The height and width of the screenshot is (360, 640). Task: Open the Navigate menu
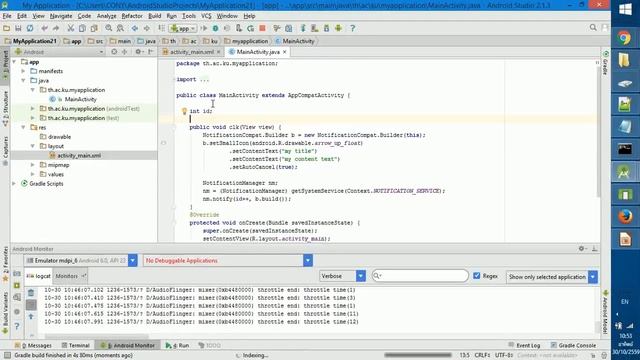pos(61,16)
